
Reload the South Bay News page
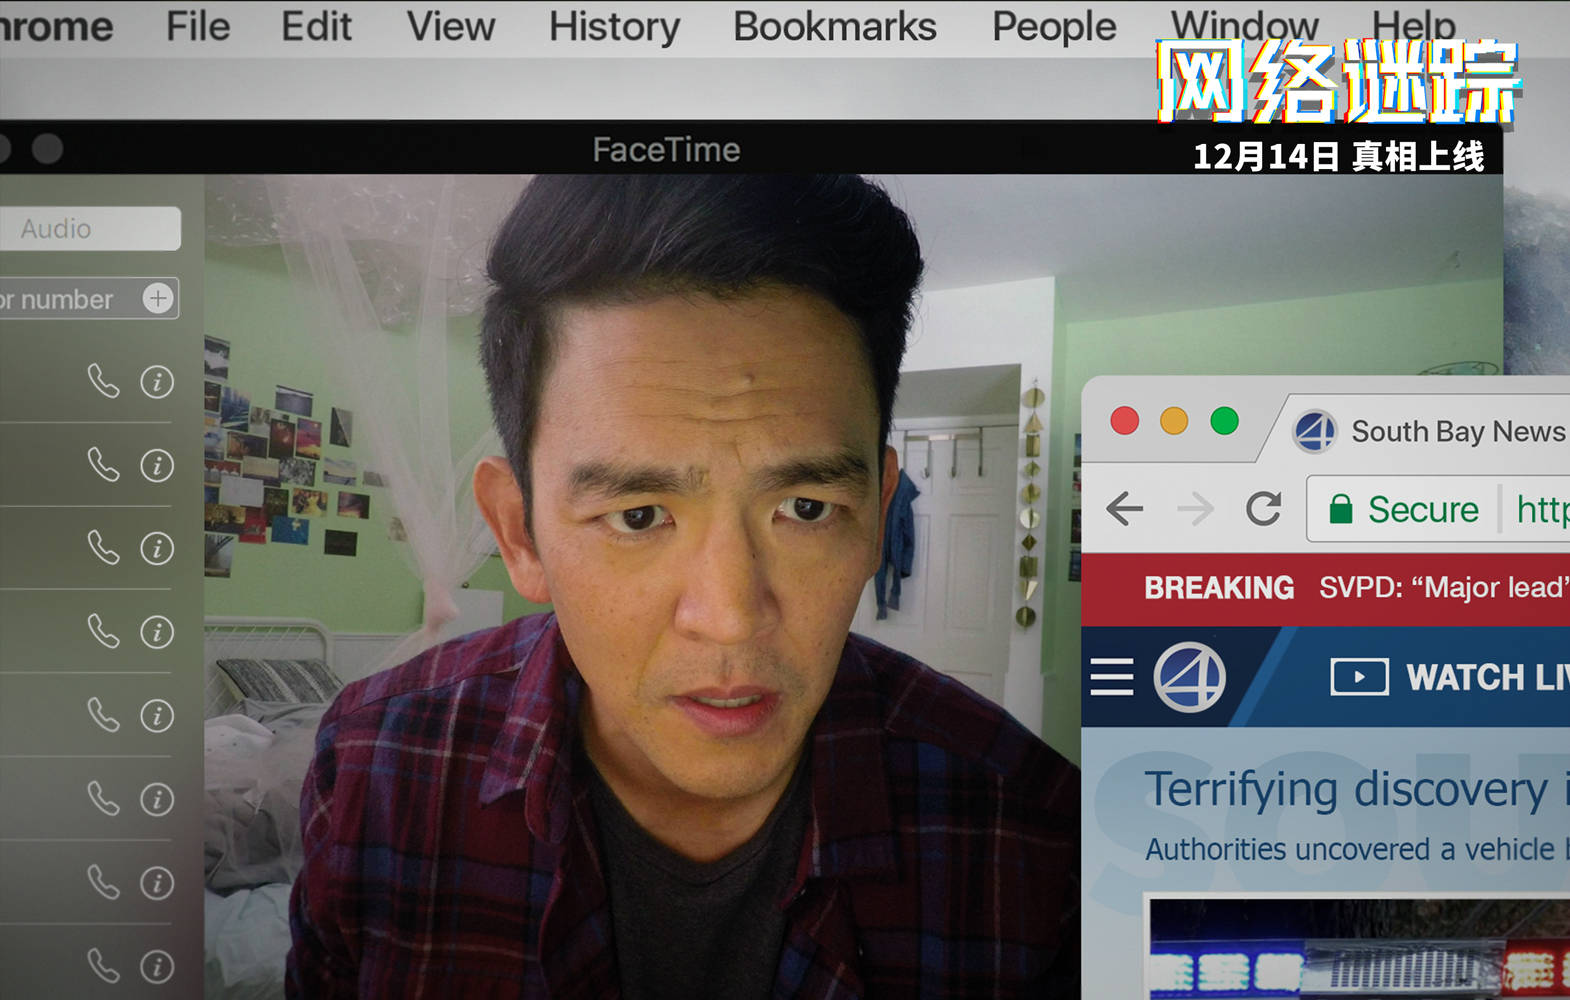tap(1263, 509)
